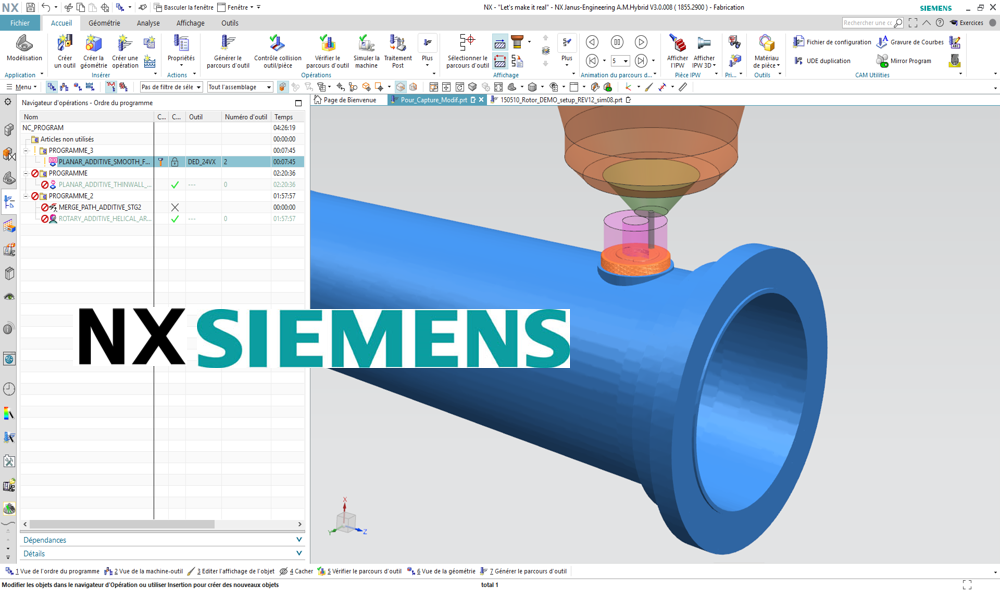Click the help question mark icon

click(939, 22)
